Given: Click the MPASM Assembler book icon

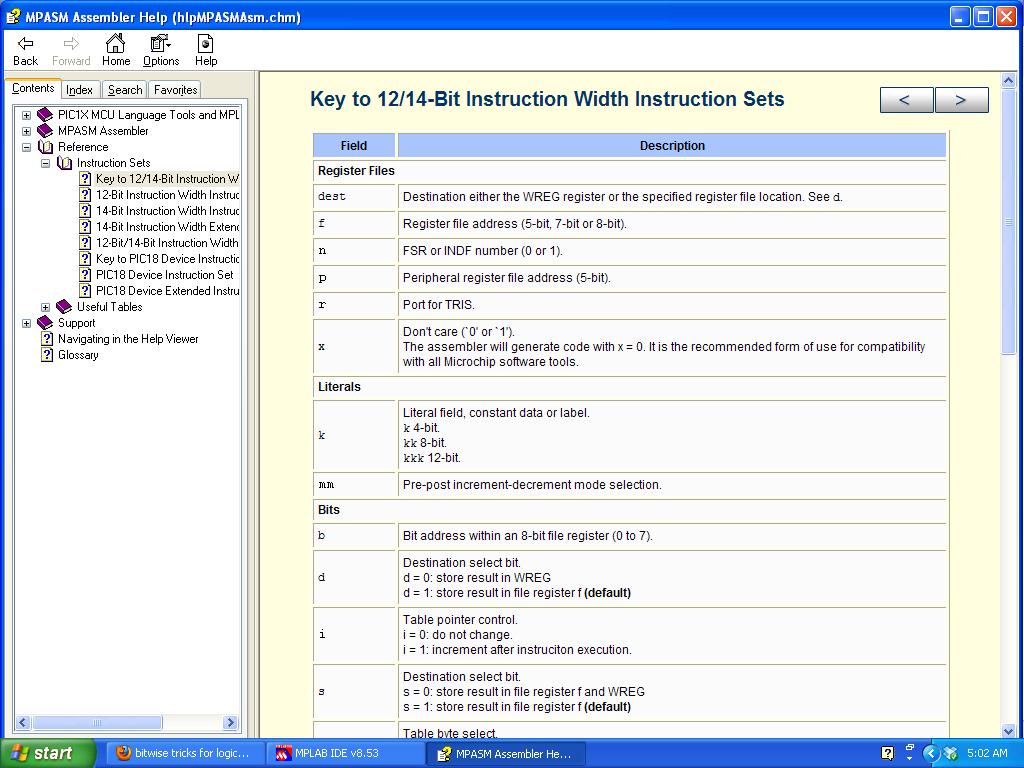Looking at the screenshot, I should point(45,131).
